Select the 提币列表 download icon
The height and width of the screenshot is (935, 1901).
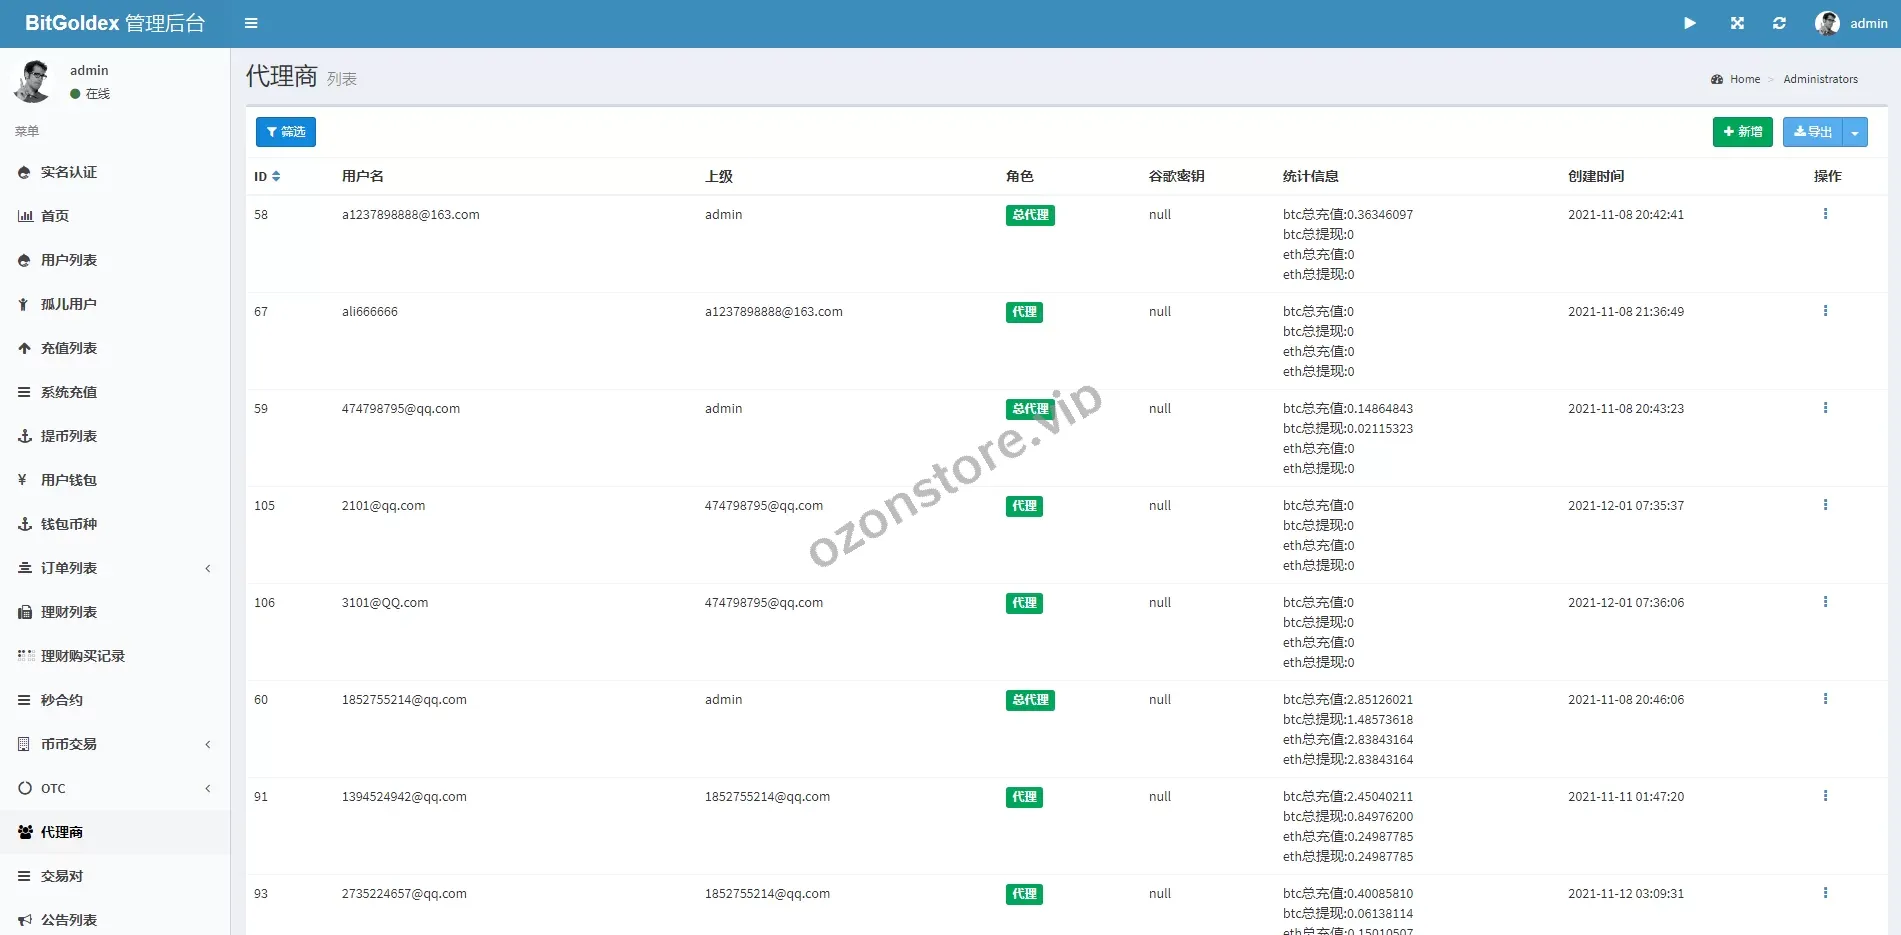22,436
